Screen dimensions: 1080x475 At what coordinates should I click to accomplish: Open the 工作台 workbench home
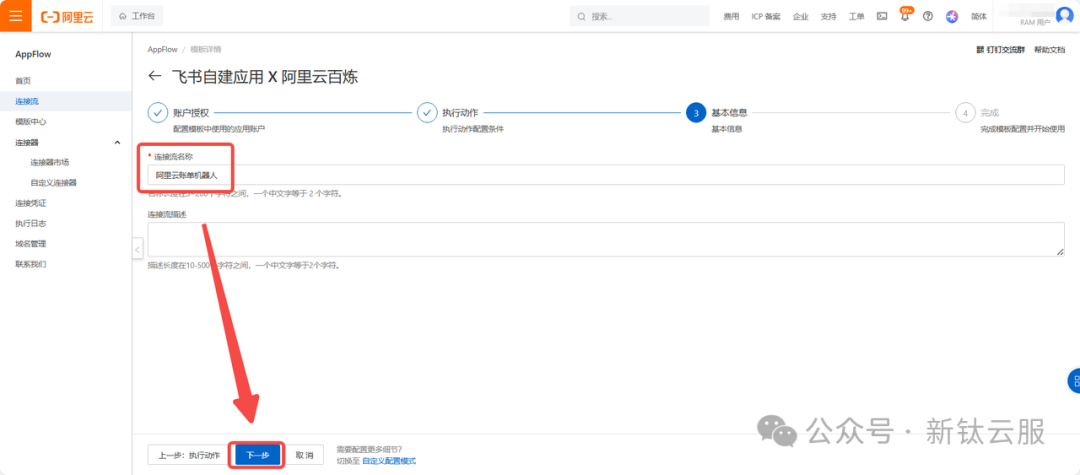(x=137, y=16)
